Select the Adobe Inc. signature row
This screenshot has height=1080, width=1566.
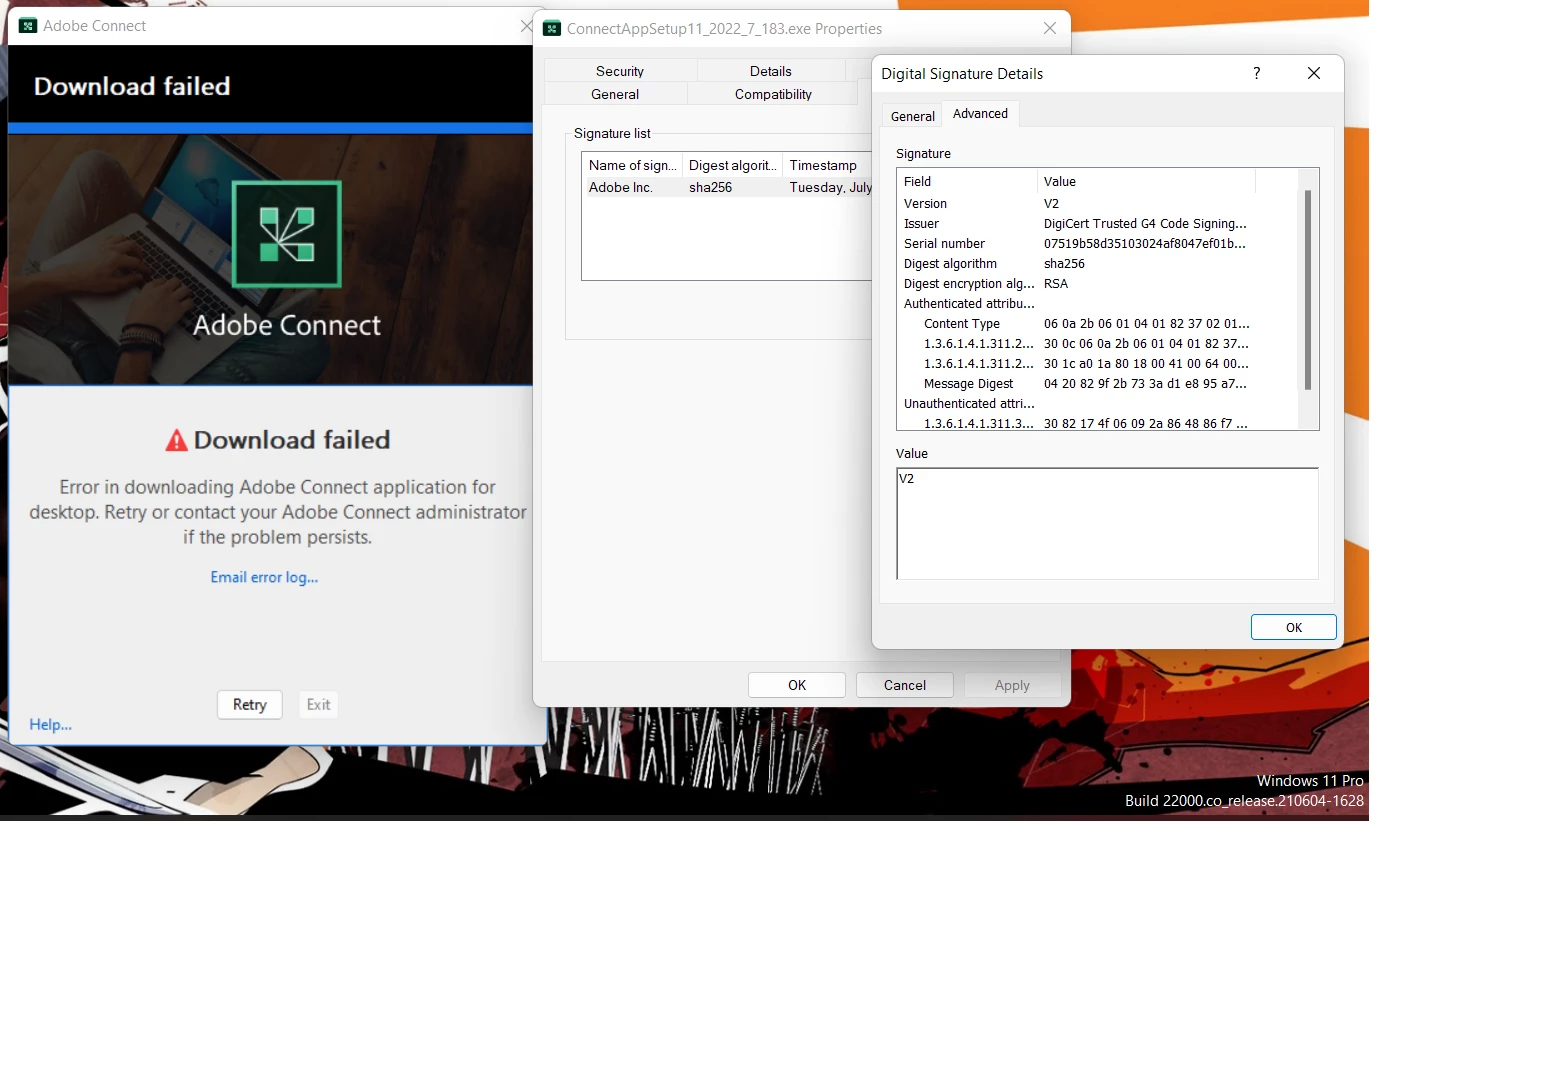point(727,187)
